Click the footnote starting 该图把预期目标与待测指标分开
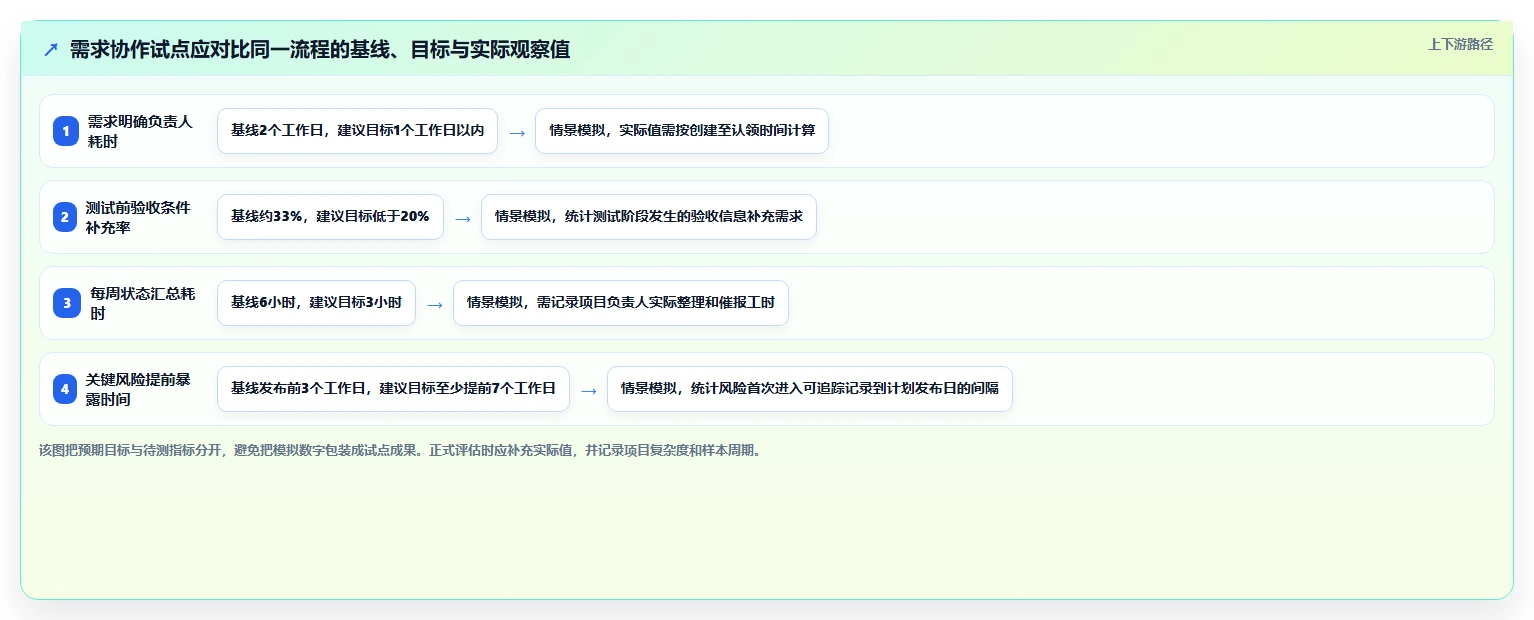Image resolution: width=1534 pixels, height=620 pixels. pyautogui.click(x=402, y=450)
